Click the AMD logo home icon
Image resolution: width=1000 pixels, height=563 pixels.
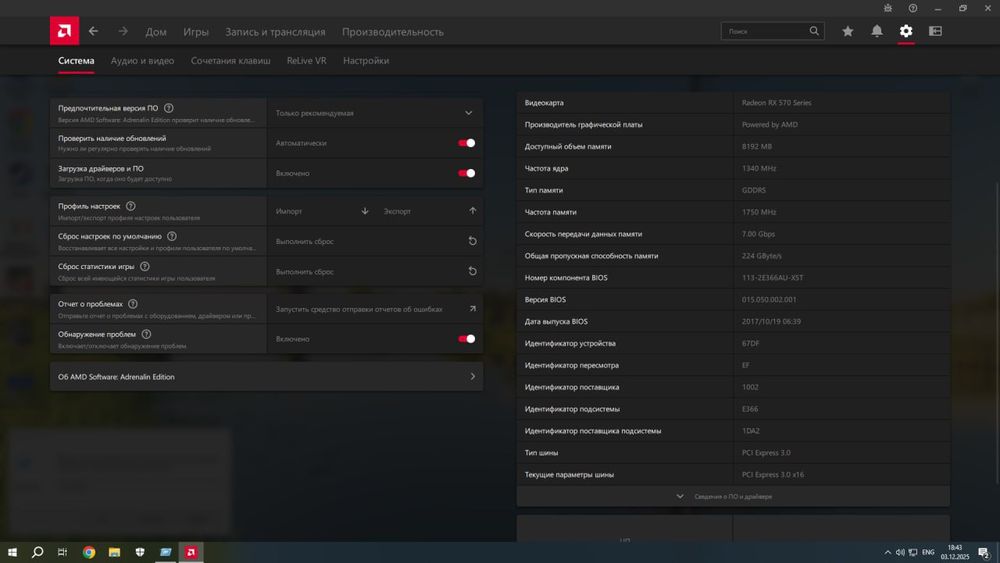pyautogui.click(x=64, y=31)
